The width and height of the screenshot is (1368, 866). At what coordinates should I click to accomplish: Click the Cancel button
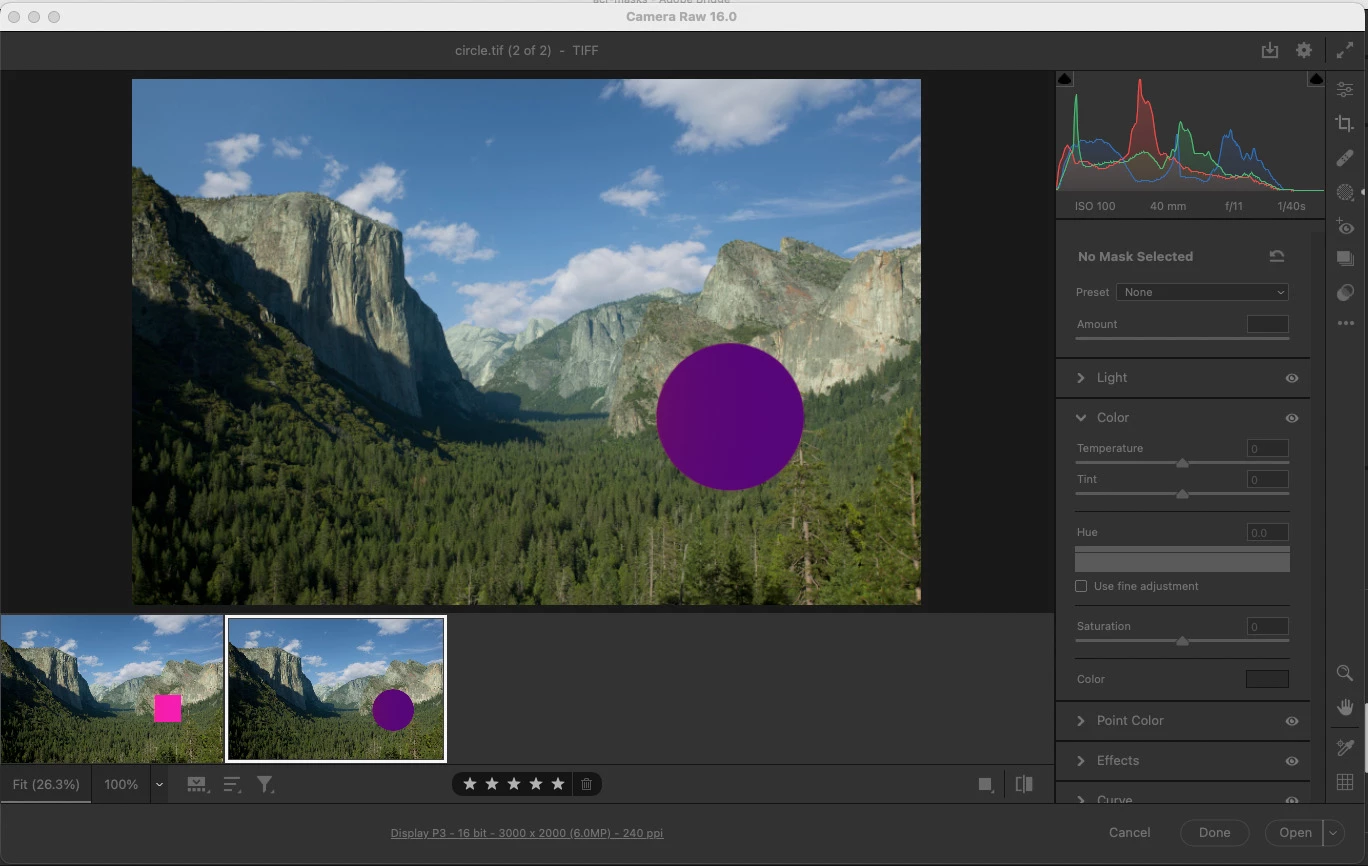click(x=1130, y=832)
